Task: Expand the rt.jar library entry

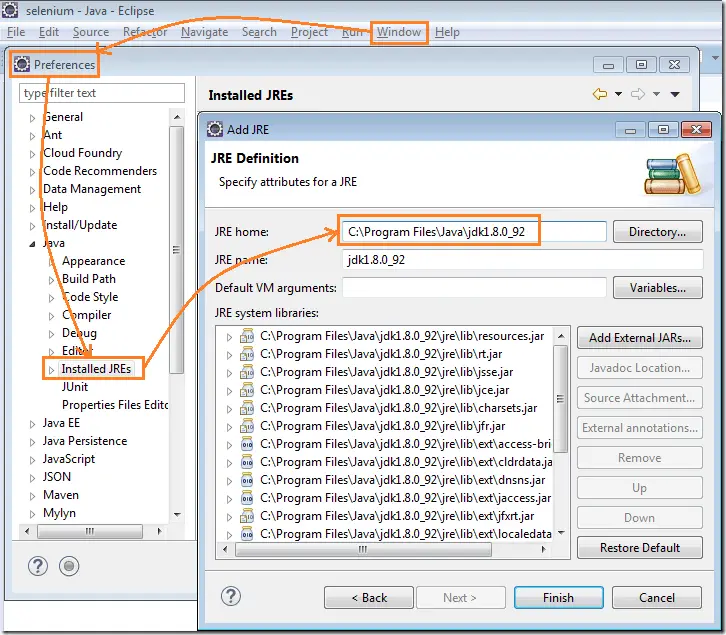Action: 229,355
